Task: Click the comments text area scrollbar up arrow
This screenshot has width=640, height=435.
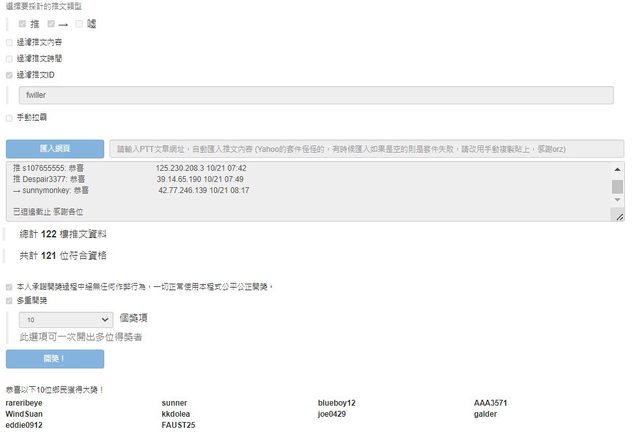Action: click(x=617, y=169)
